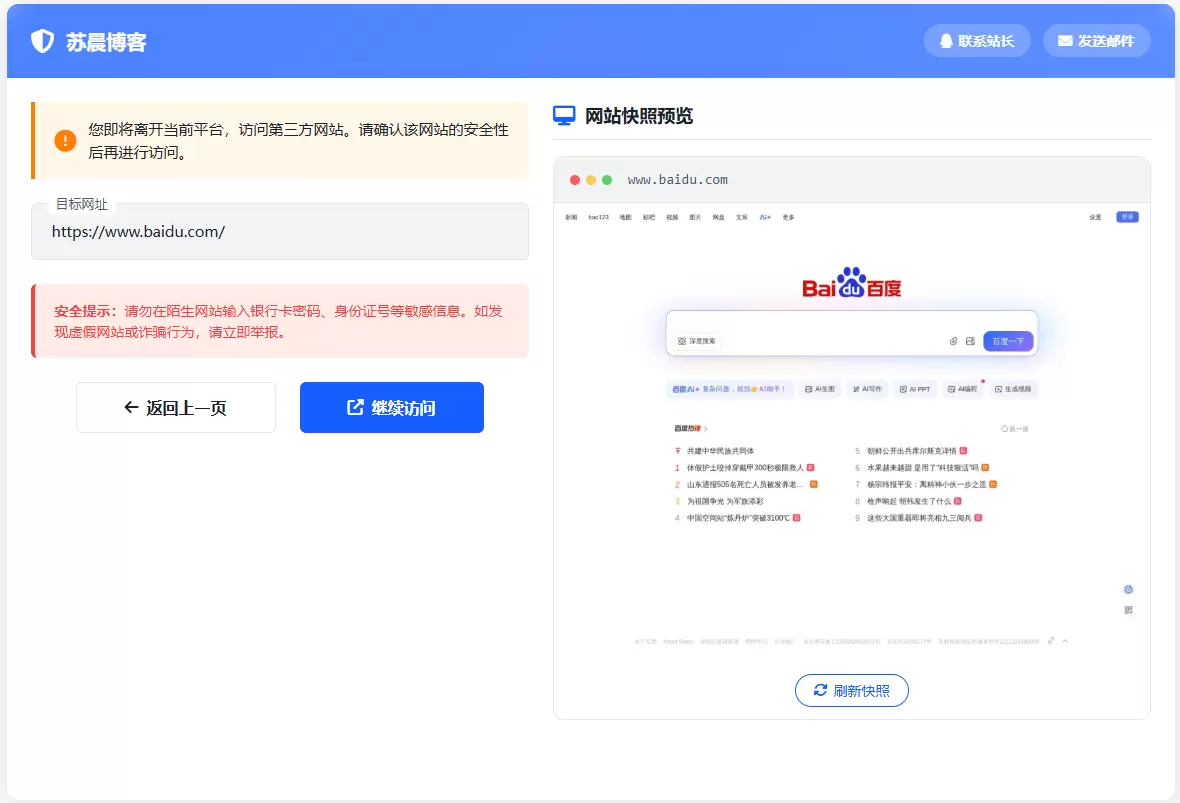Image resolution: width=1180 pixels, height=803 pixels.
Task: Click the monitor icon before 网站快照预览
Action: coord(565,116)
